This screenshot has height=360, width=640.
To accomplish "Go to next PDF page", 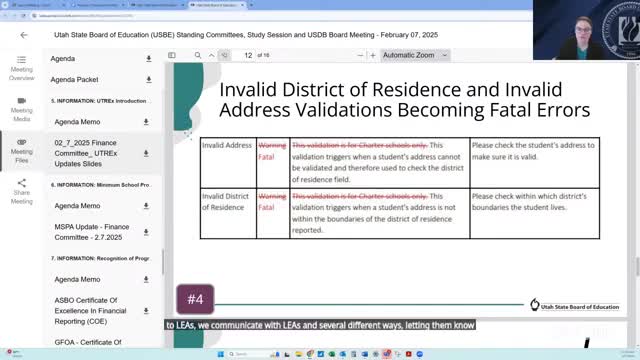I will (x=224, y=55).
